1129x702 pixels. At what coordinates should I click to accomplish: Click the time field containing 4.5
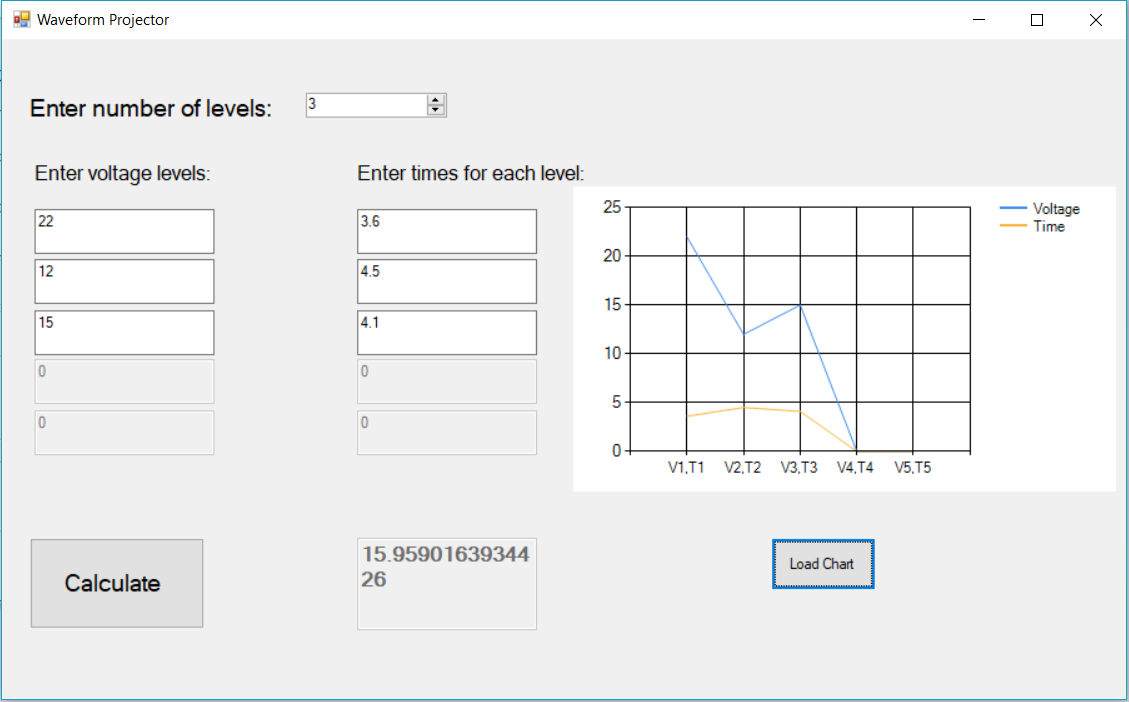pos(446,281)
